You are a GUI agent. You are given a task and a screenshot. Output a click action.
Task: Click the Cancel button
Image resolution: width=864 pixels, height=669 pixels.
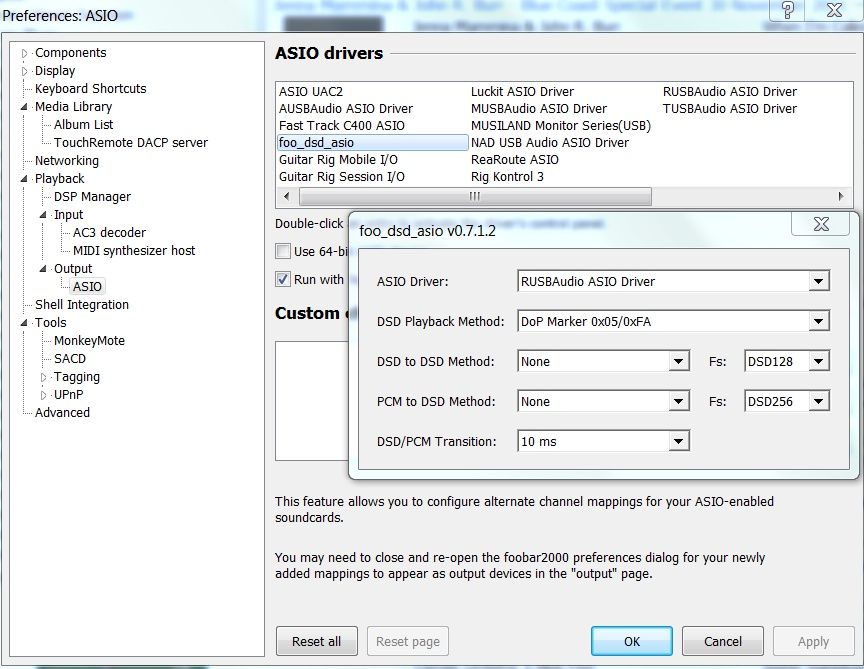(723, 641)
